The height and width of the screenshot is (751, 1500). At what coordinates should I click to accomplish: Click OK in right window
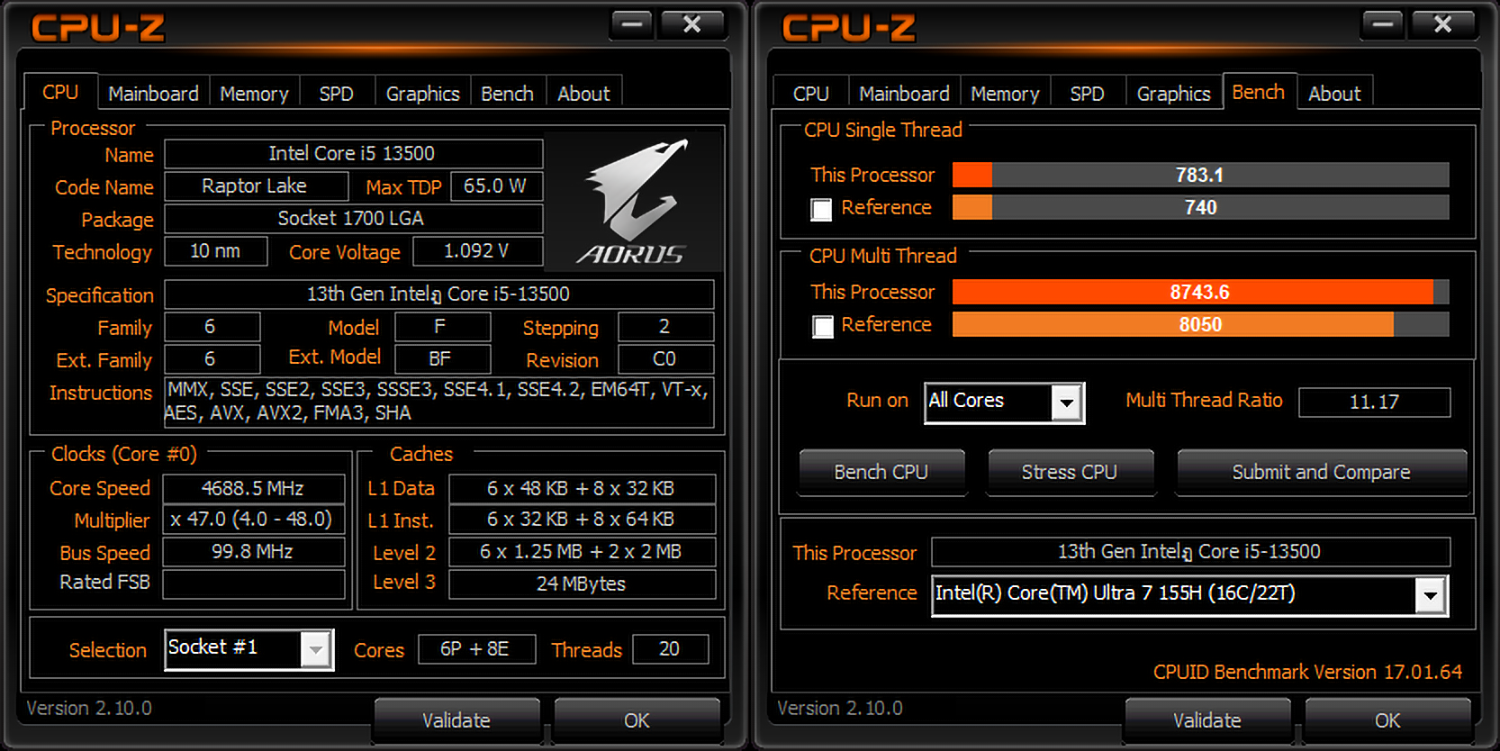[1387, 720]
